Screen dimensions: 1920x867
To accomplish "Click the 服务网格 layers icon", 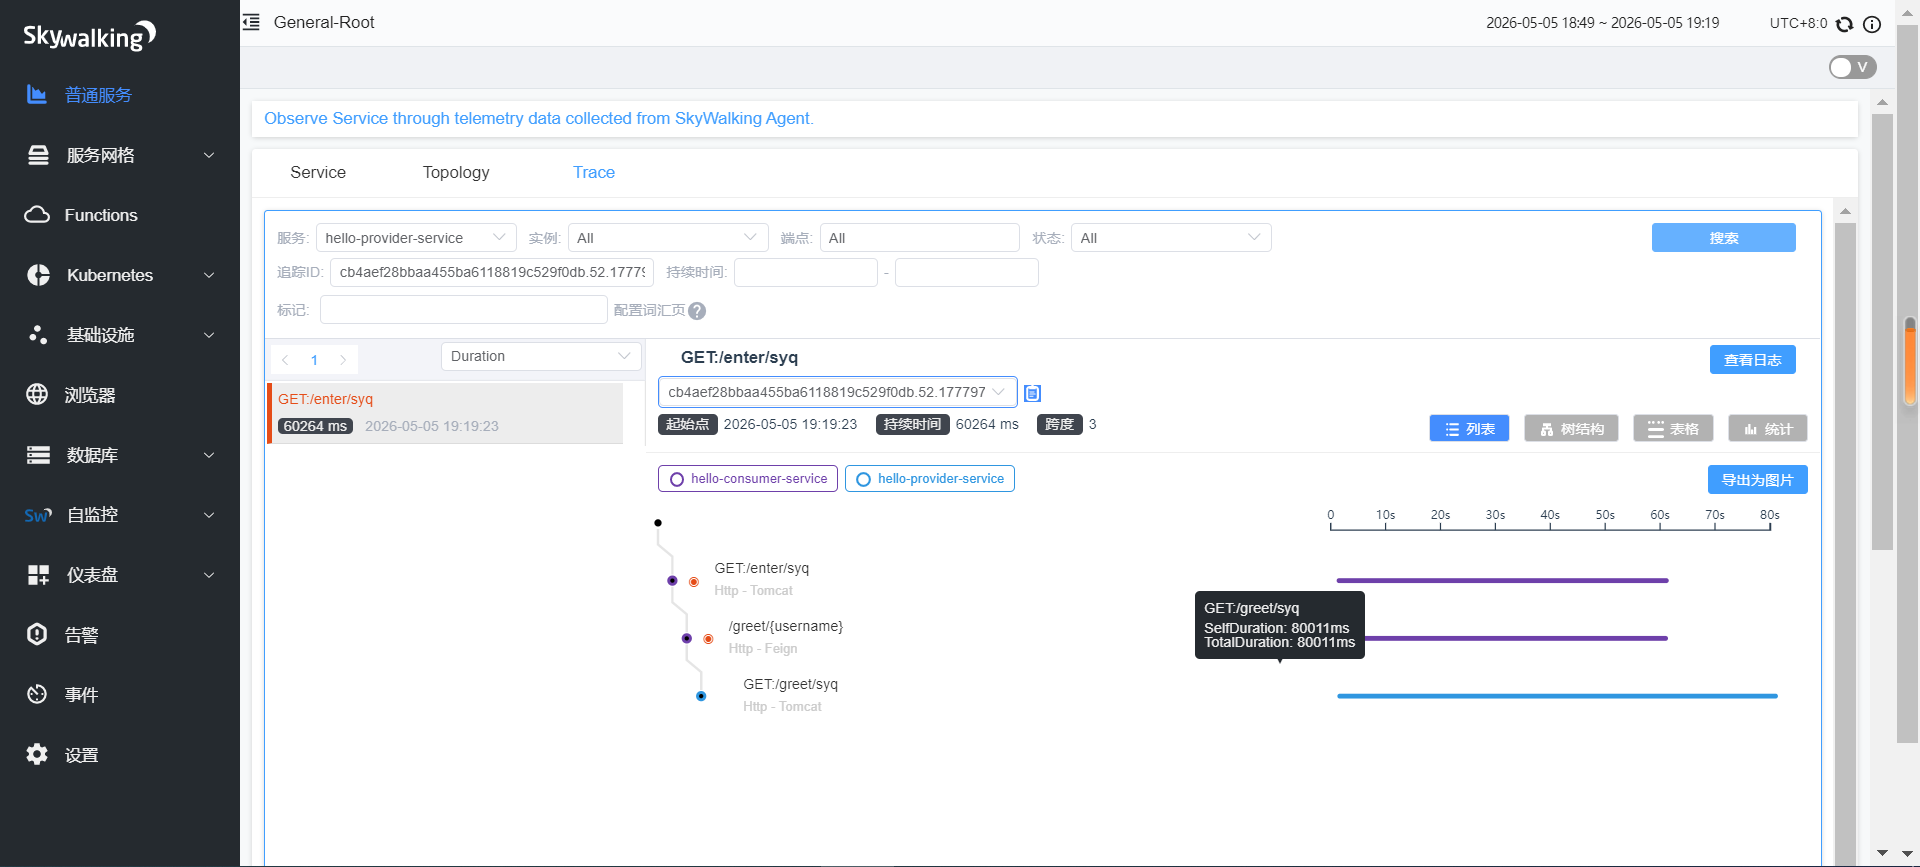I will [38, 155].
